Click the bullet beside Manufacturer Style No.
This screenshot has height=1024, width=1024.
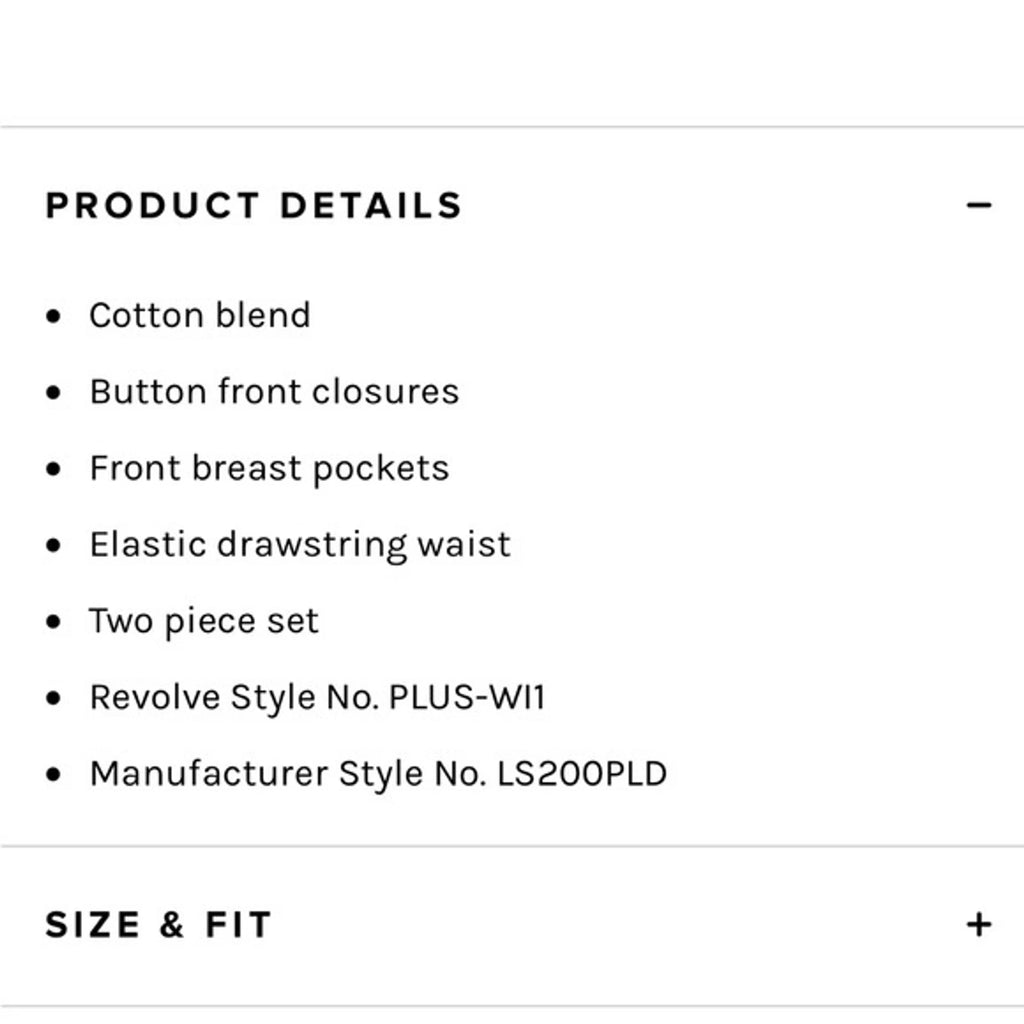click(54, 775)
